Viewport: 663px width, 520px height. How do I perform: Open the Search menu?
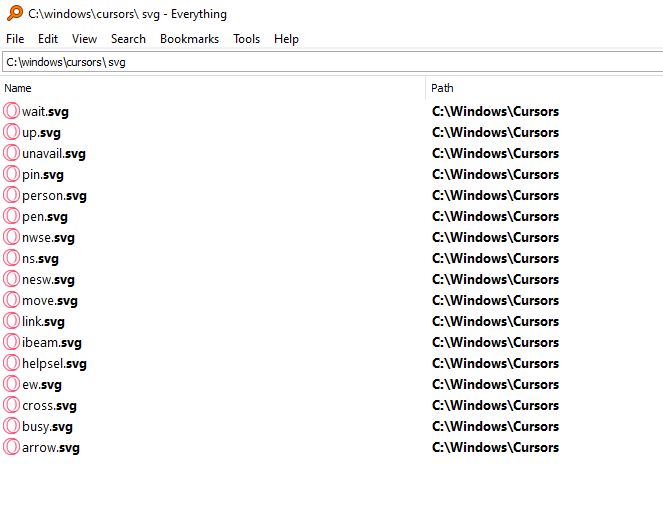[x=128, y=39]
